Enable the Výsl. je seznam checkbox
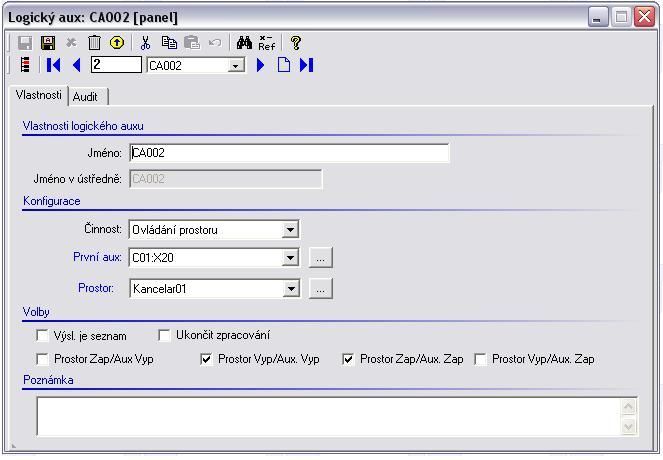 pyautogui.click(x=42, y=336)
